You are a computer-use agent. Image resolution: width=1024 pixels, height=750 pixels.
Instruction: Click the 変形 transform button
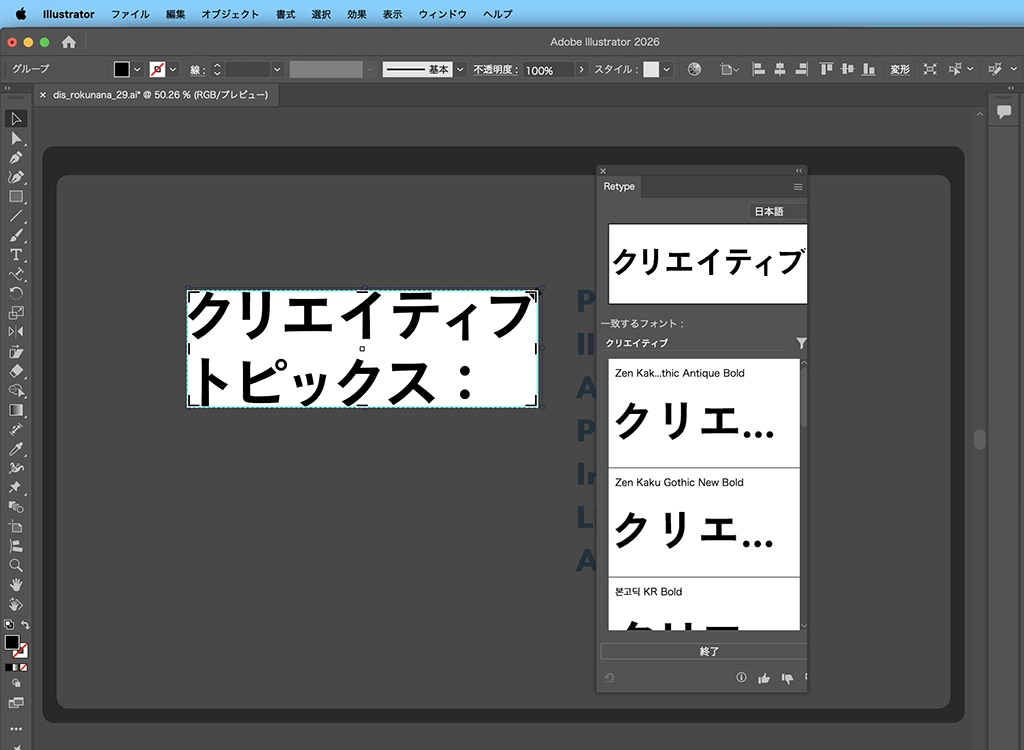tap(900, 70)
